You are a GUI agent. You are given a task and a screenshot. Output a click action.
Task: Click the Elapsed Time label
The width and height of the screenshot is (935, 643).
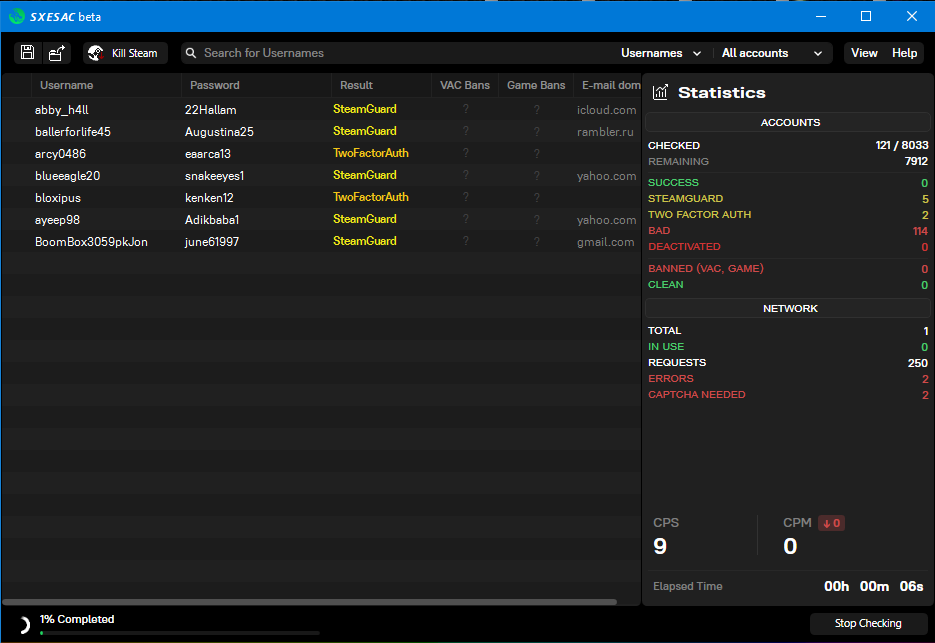point(688,586)
